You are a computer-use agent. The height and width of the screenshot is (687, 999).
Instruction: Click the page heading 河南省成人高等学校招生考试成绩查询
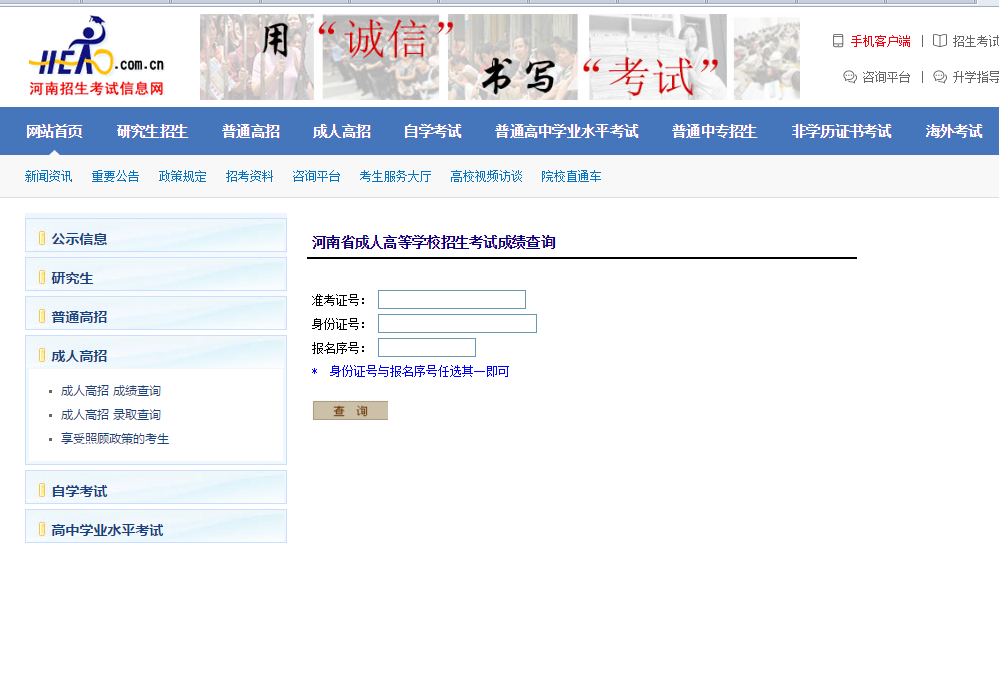click(x=433, y=242)
